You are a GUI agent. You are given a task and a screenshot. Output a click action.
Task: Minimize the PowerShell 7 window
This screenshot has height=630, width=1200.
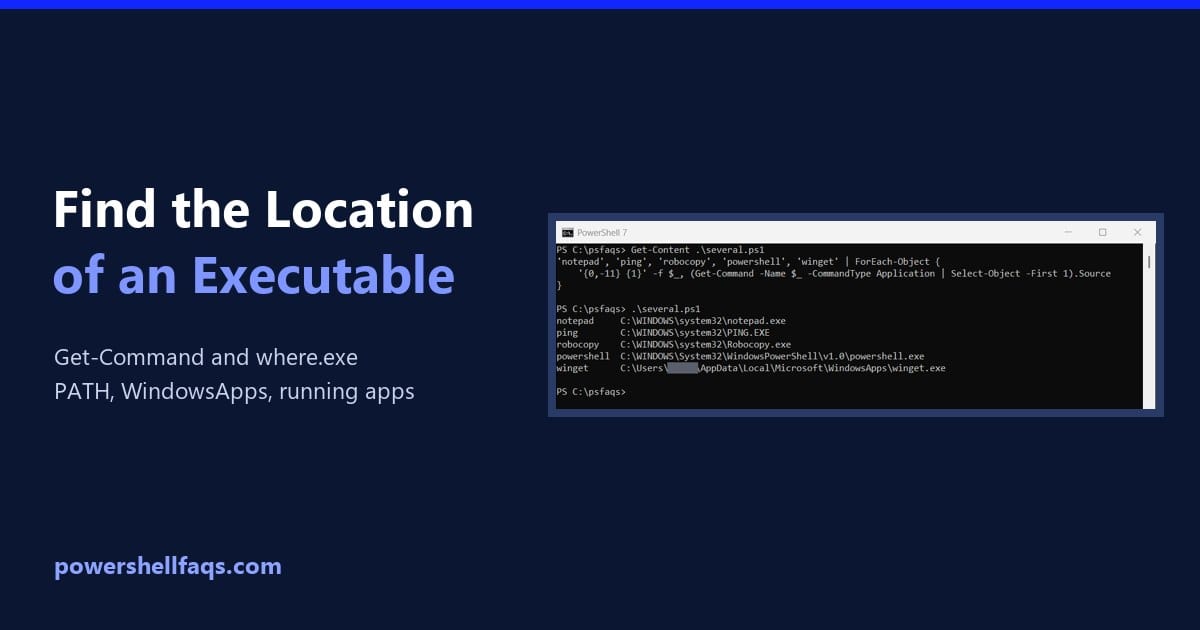coord(1067,232)
